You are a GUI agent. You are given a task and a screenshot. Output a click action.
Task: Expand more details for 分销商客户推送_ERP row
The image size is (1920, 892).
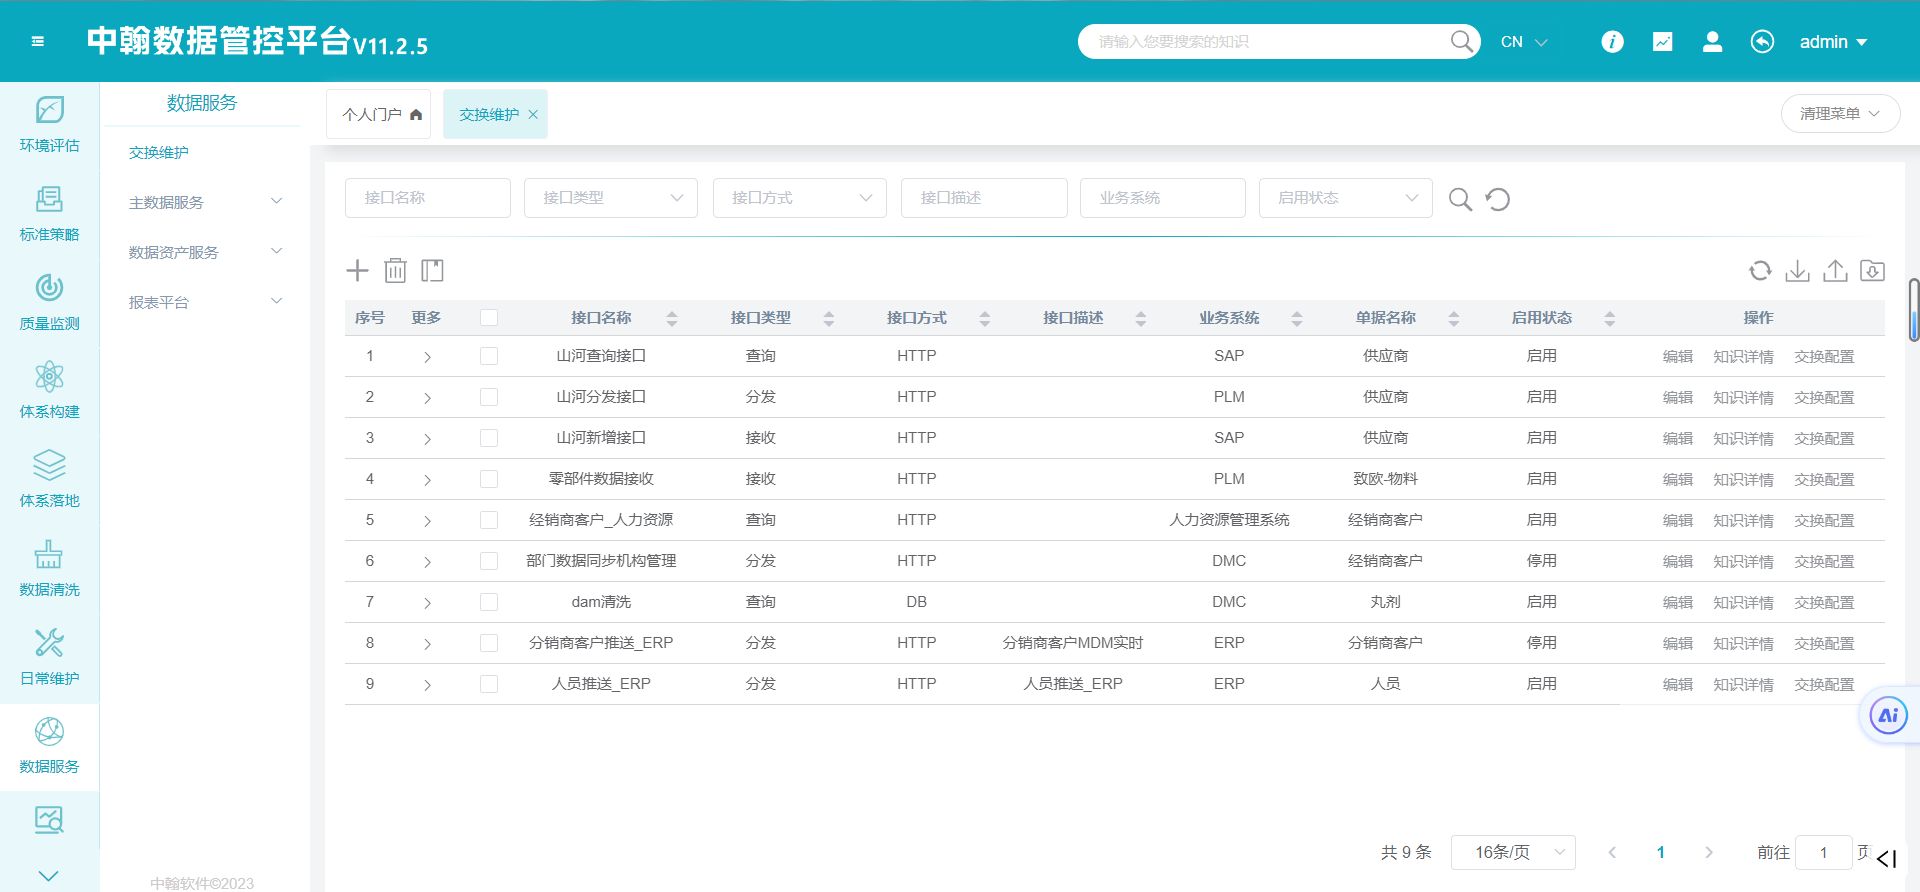[427, 644]
